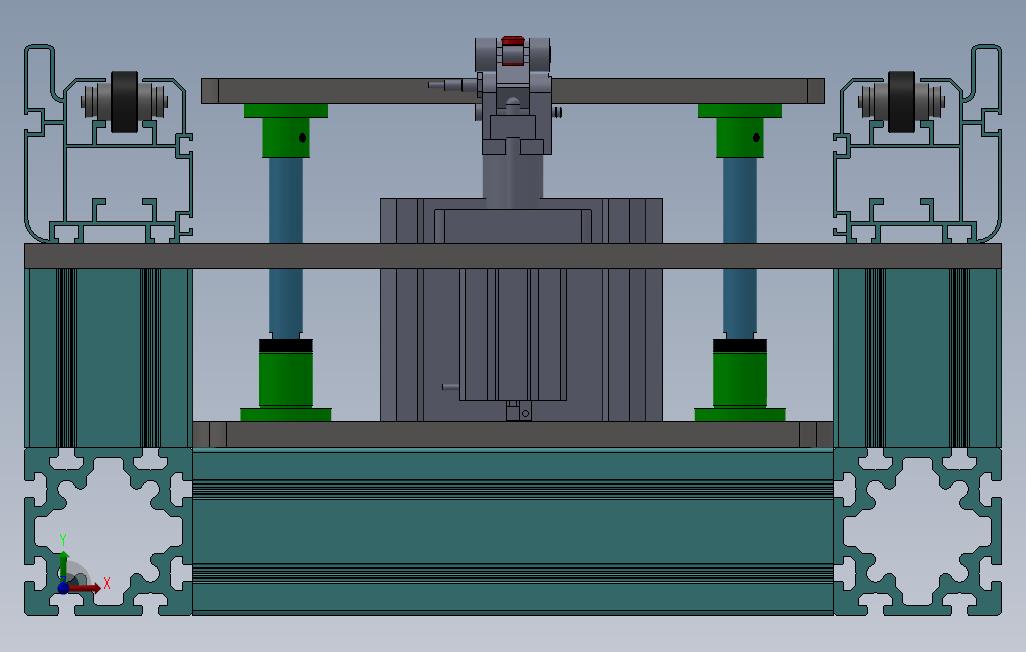Select the right upper green shaft collar
Screen dimensions: 1026x652
click(x=739, y=130)
